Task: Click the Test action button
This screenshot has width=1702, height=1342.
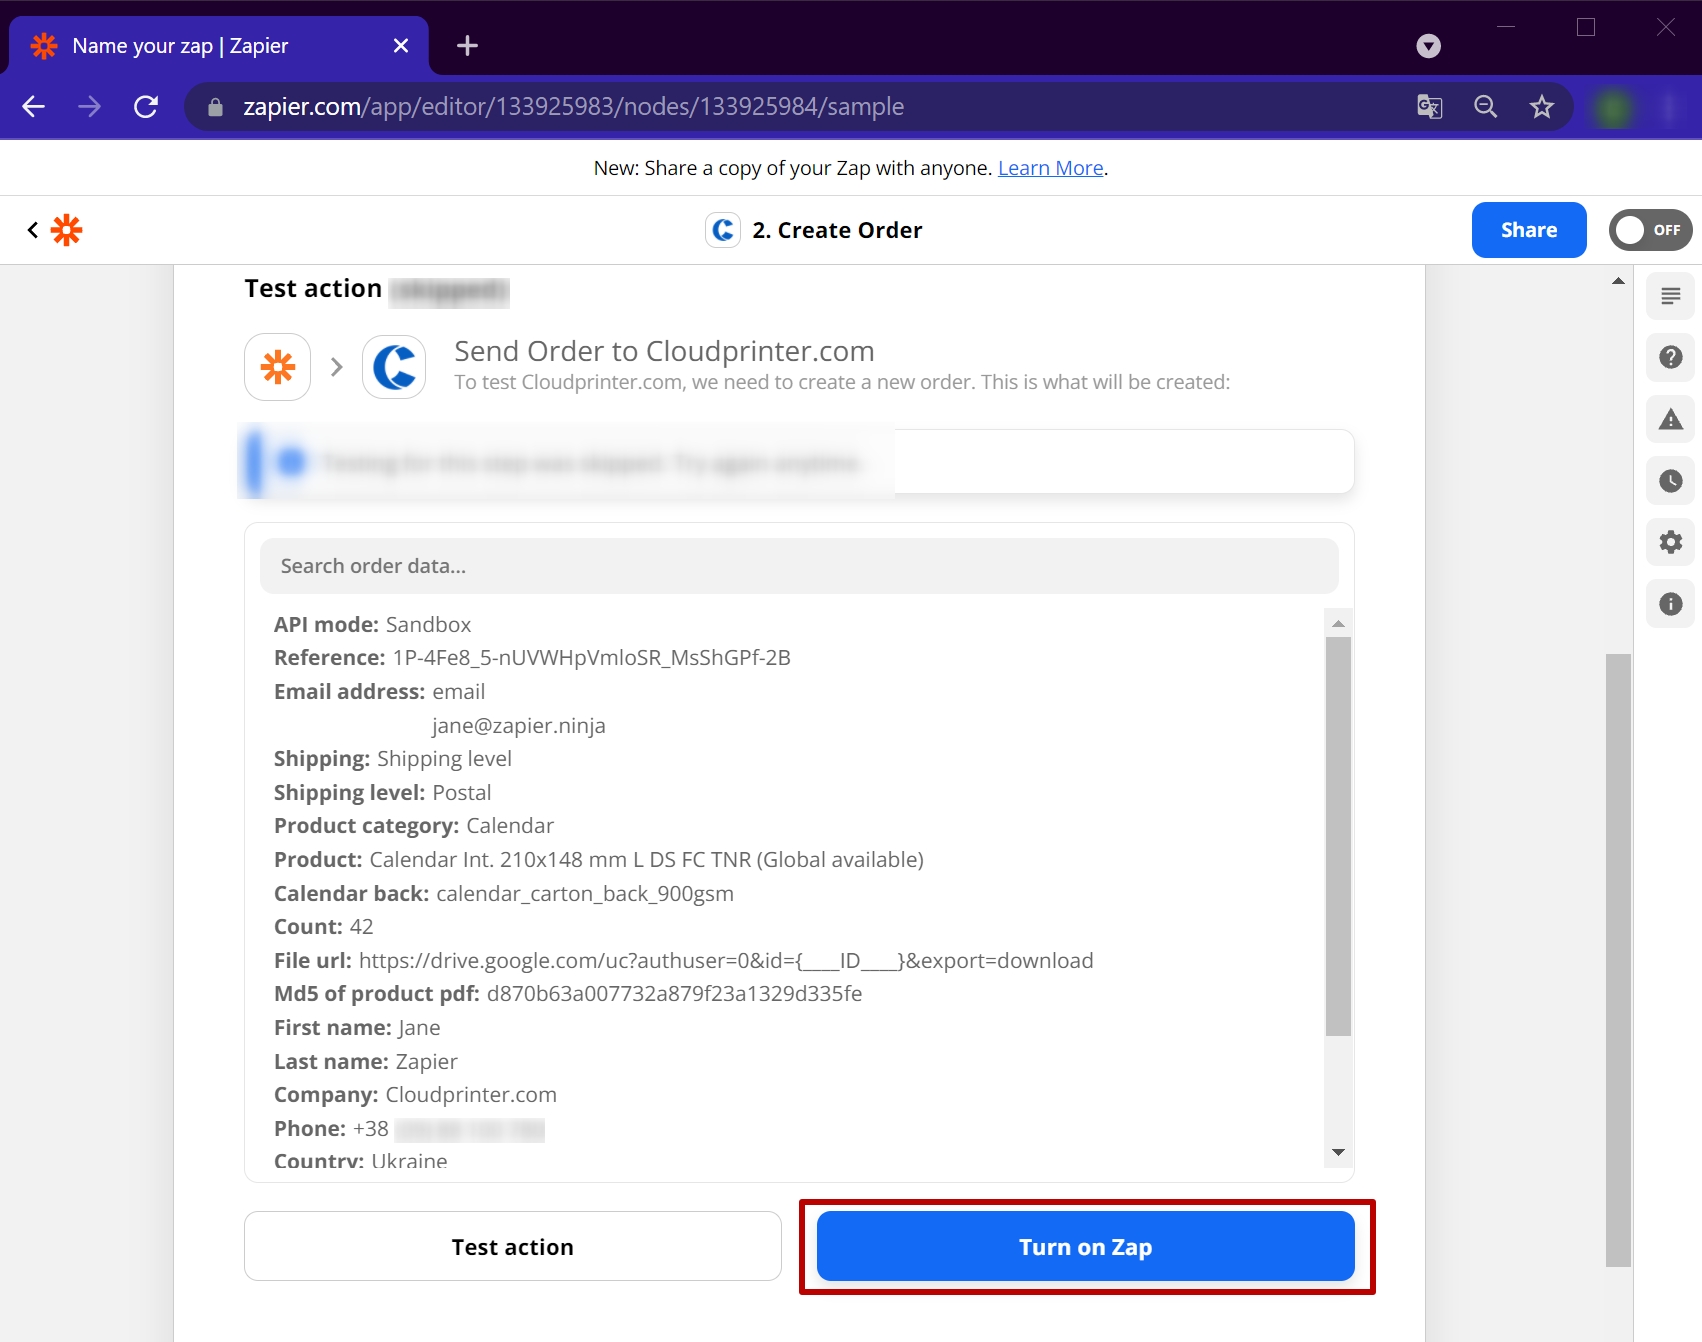Action: click(x=513, y=1247)
